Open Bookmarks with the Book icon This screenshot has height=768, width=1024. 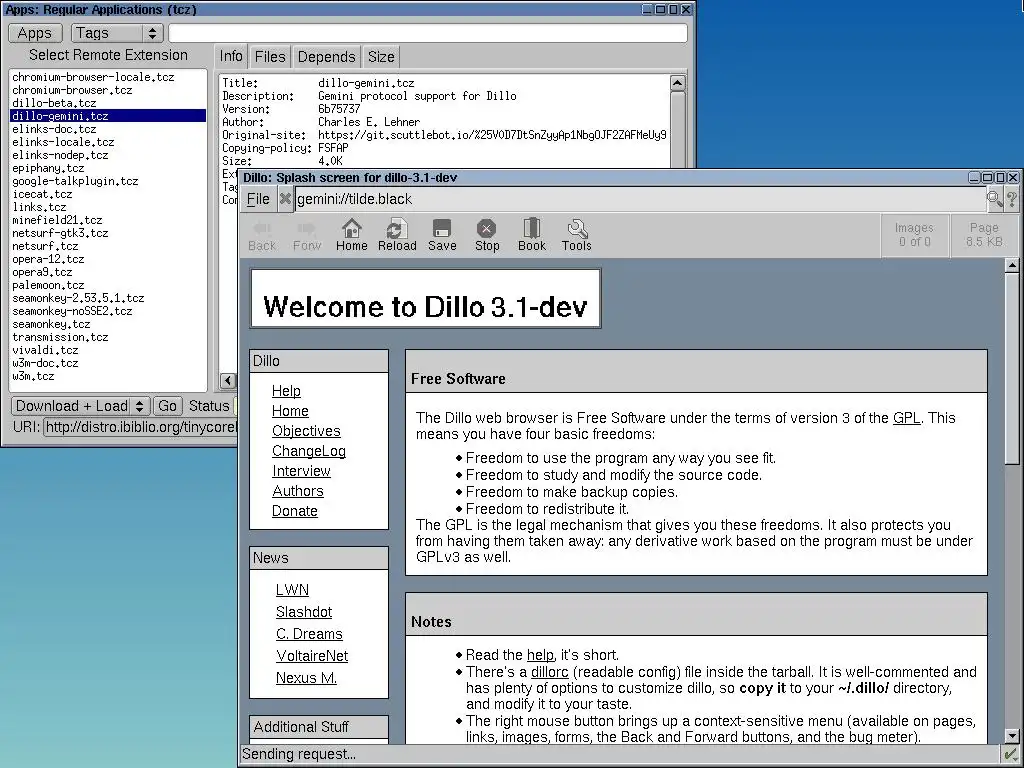click(532, 234)
